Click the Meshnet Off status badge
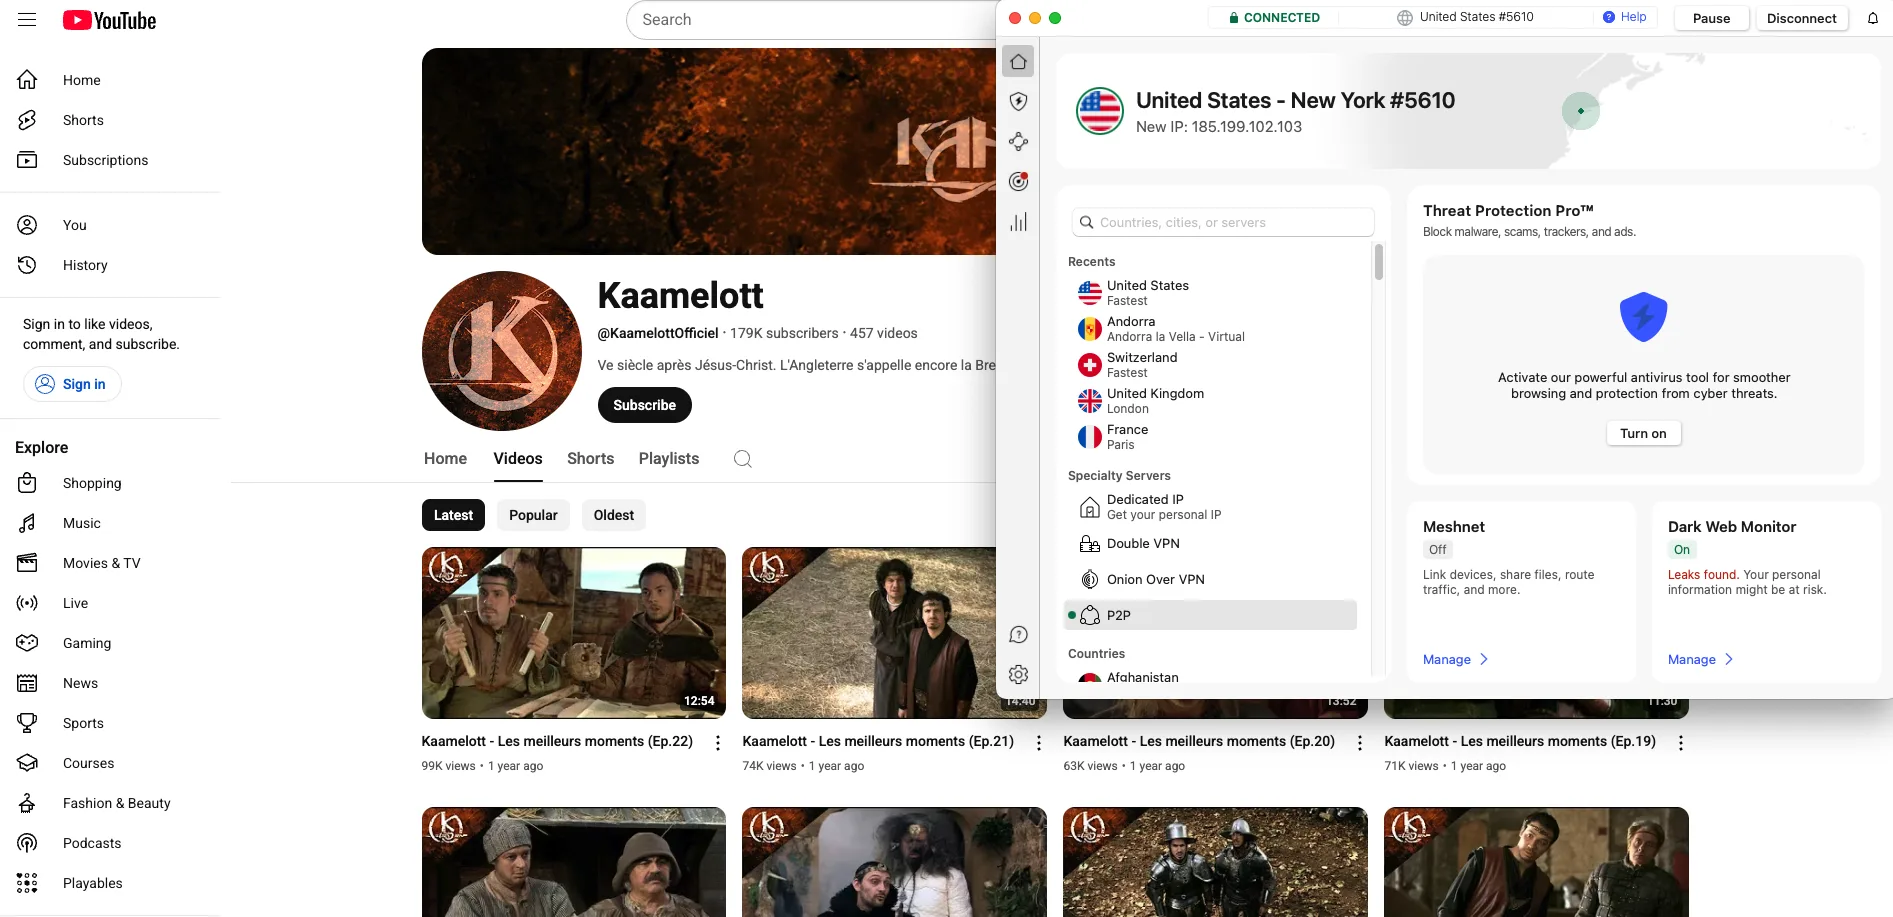Screen dimensions: 1893x917 (1437, 550)
